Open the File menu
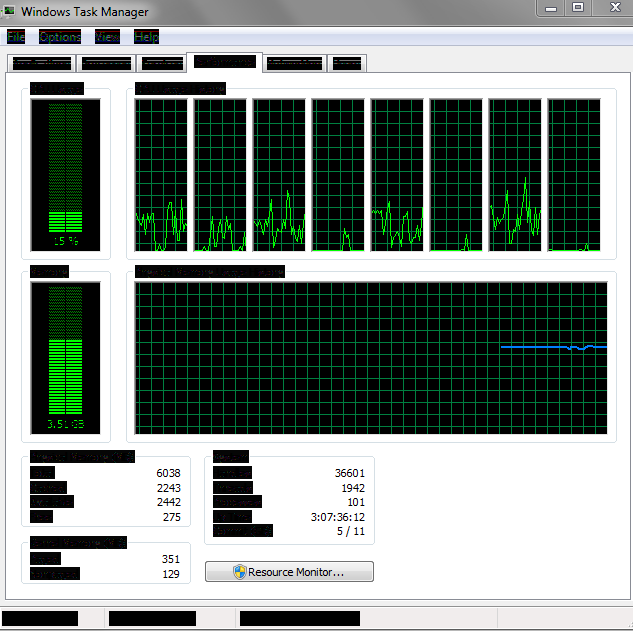 (16, 37)
